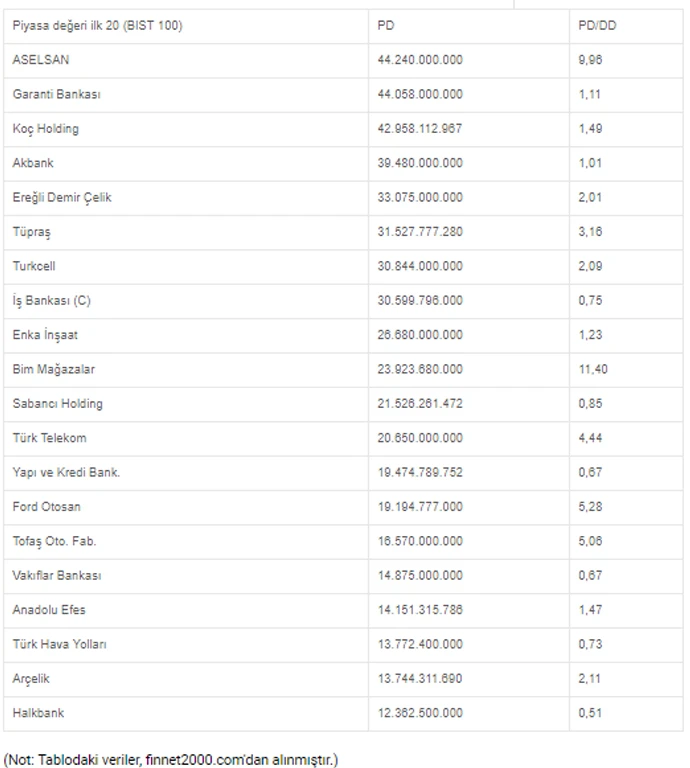Click the ASELSAN company name cell
This screenshot has width=690, height=768.
pos(41,60)
